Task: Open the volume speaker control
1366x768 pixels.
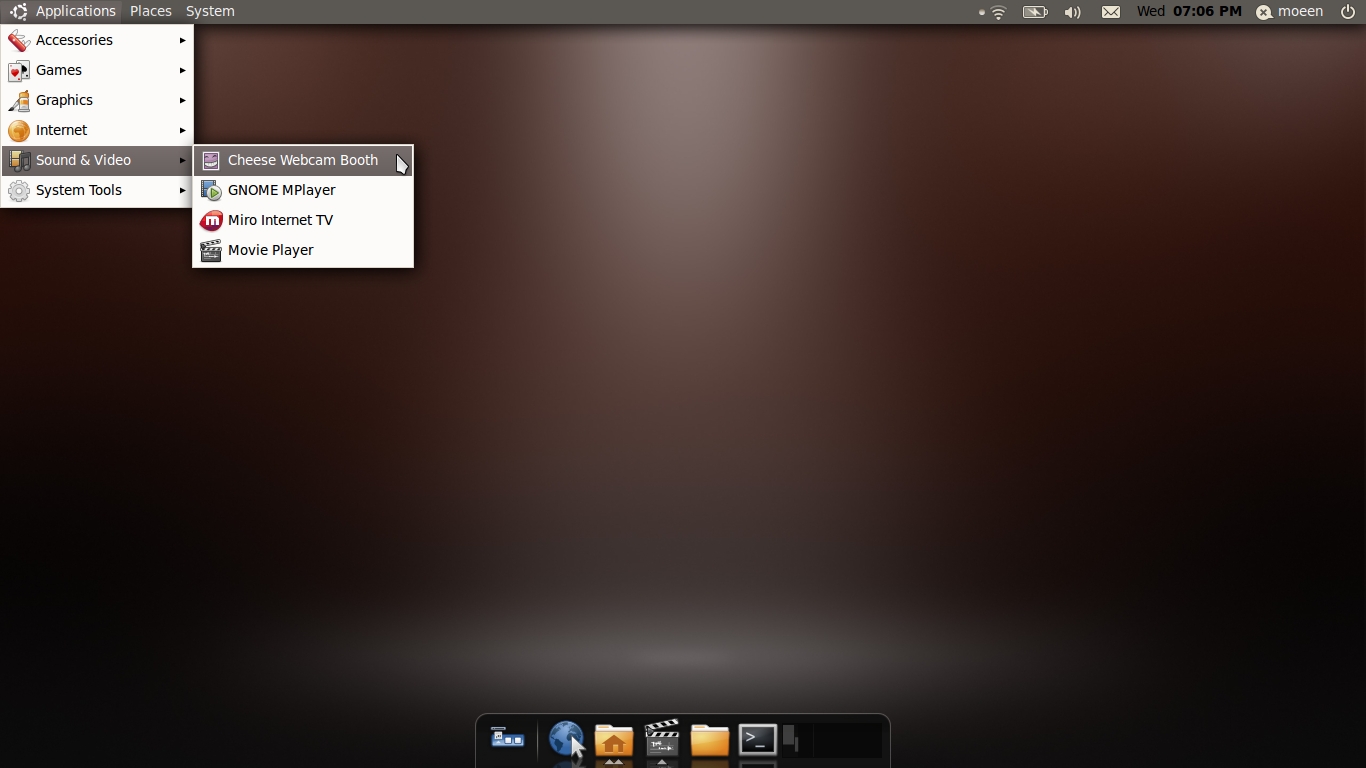Action: 1073,12
